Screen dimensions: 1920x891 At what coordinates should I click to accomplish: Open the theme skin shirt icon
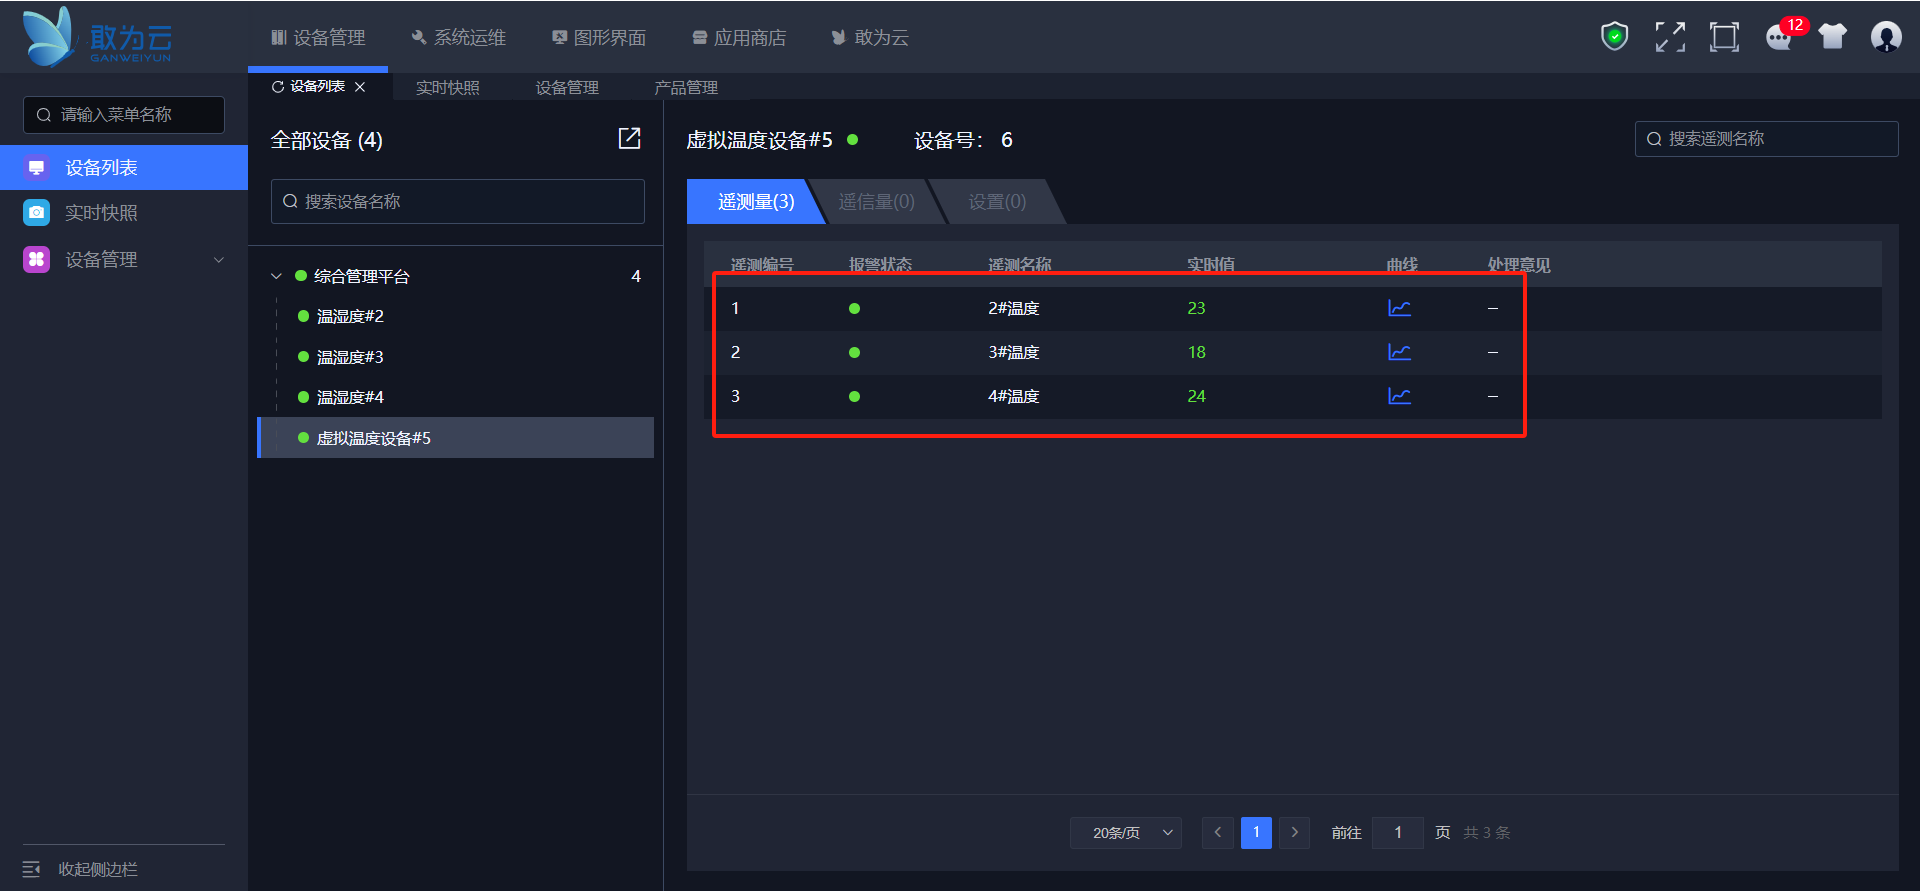1833,37
